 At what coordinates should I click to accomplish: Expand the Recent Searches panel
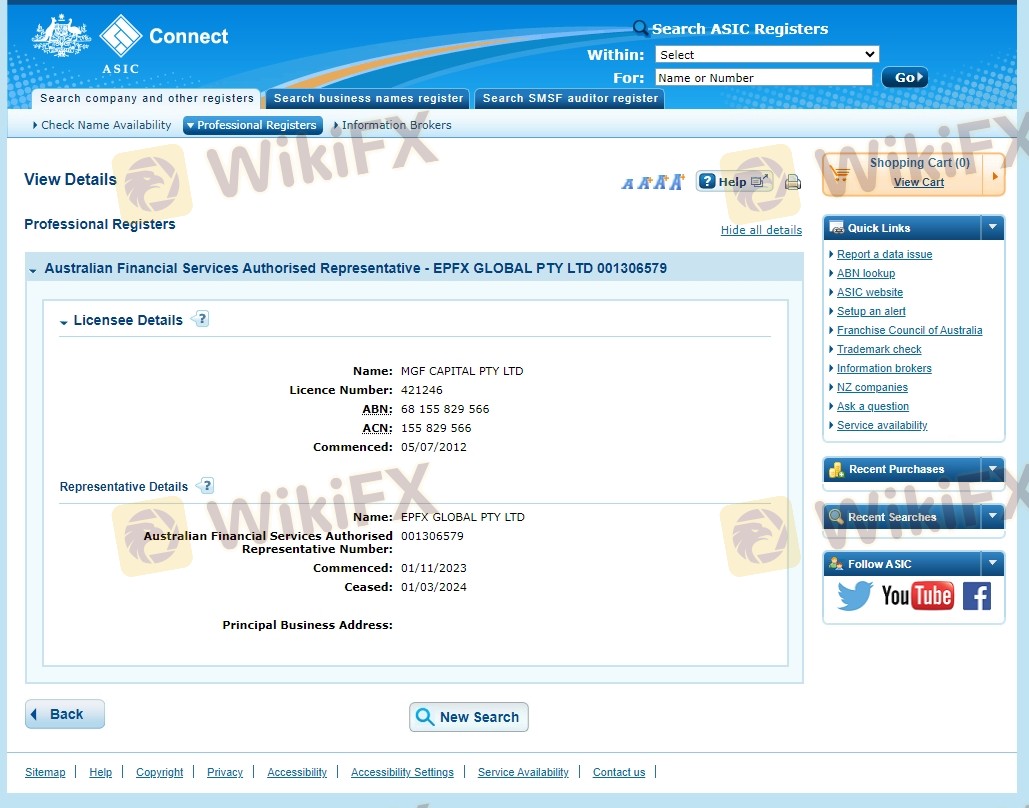click(x=992, y=516)
